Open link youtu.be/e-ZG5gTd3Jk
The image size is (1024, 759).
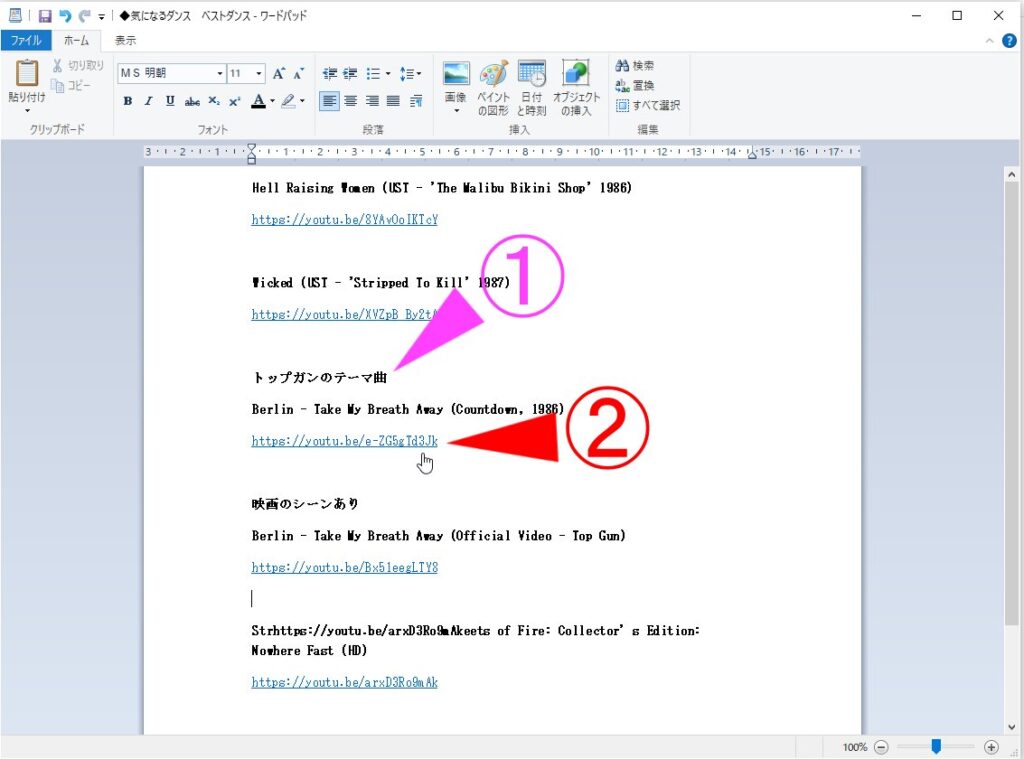pyautogui.click(x=345, y=441)
